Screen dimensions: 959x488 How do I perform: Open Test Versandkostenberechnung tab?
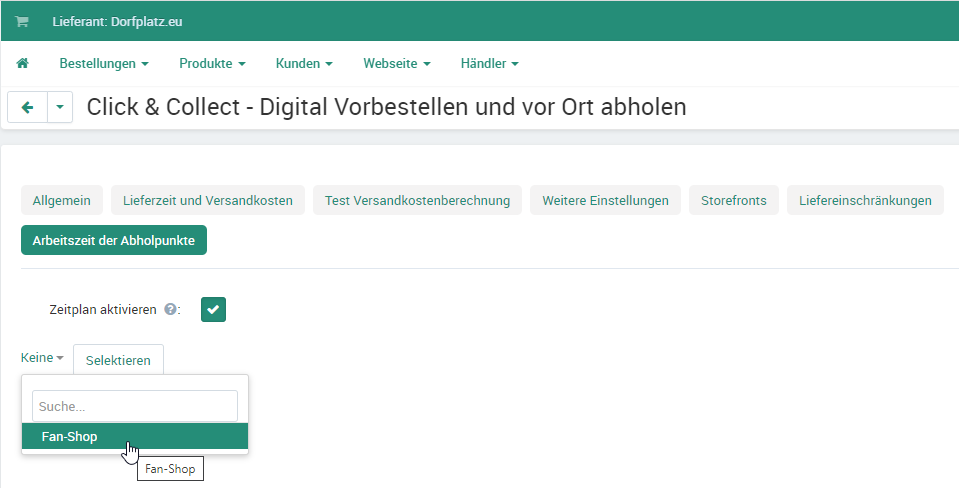[417, 201]
